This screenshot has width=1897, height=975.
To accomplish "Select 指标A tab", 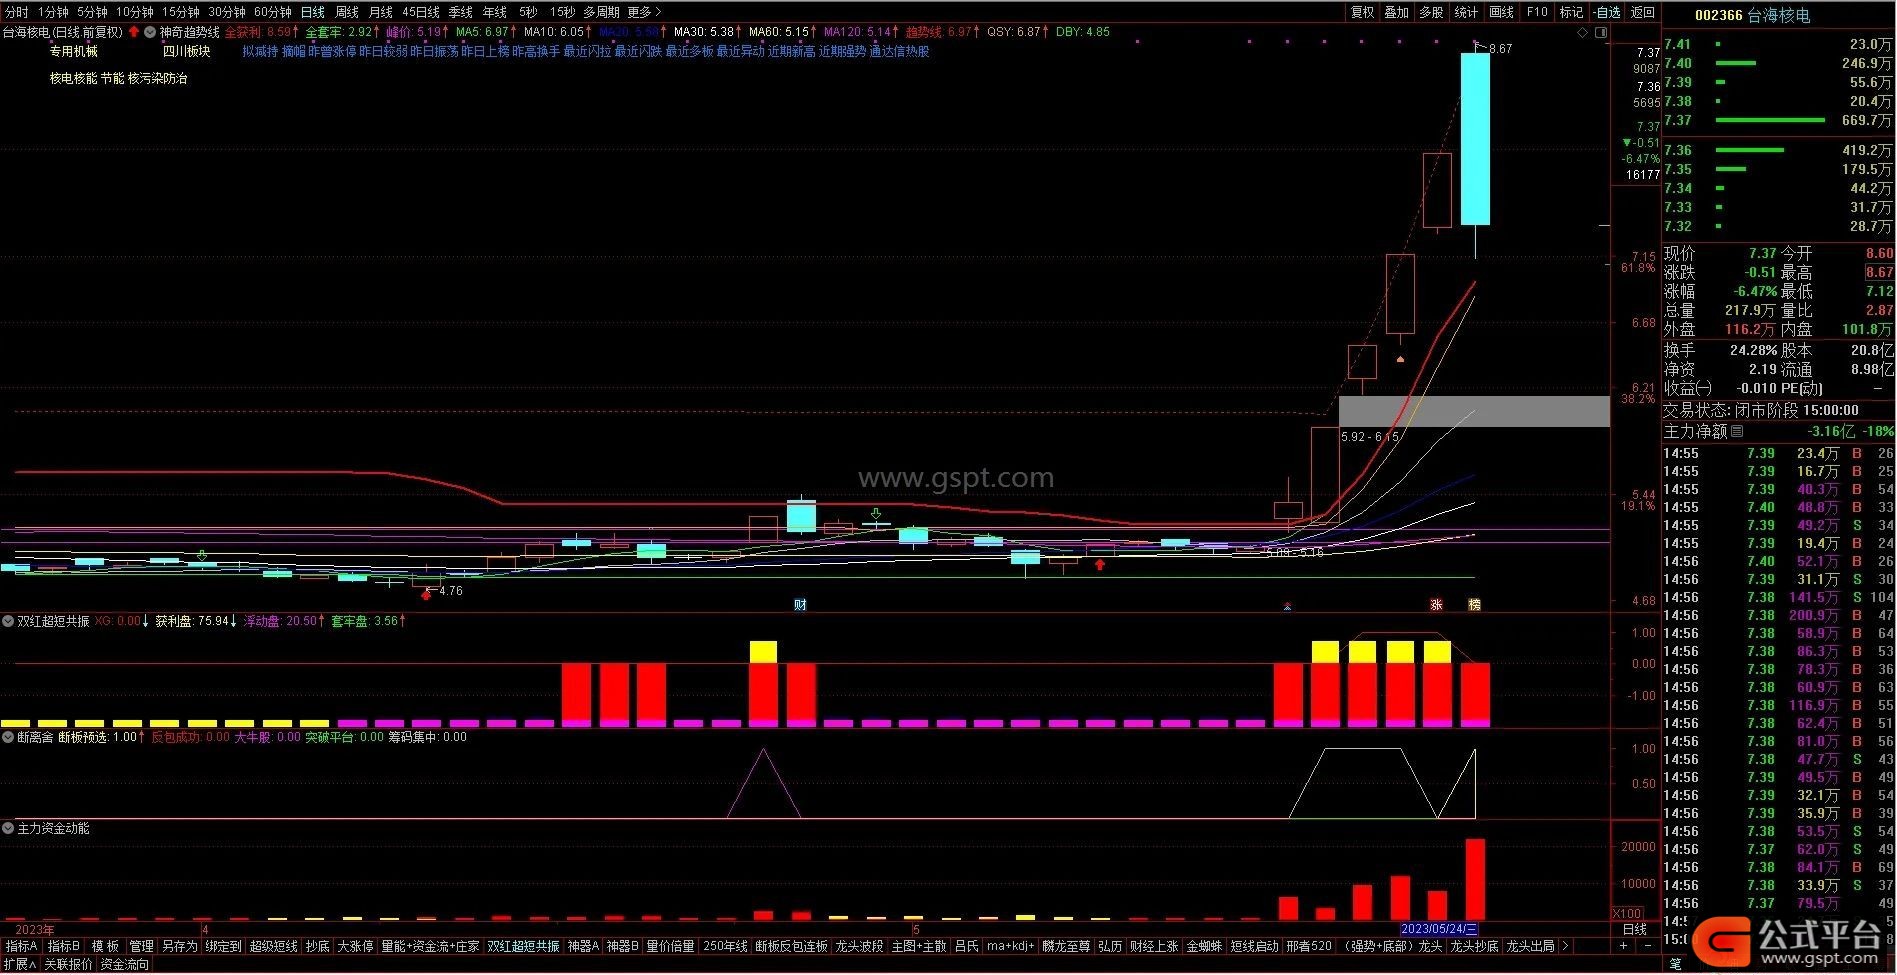I will click(21, 945).
